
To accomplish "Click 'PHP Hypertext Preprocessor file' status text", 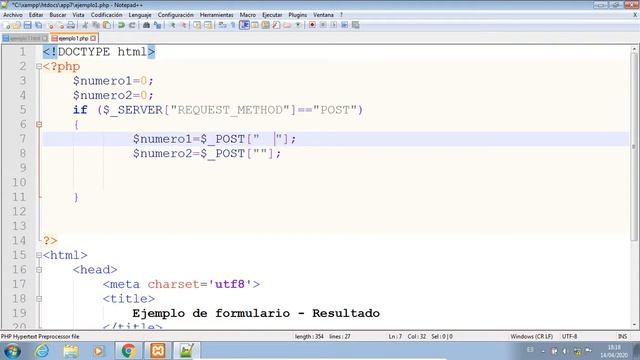I will click(40, 336).
